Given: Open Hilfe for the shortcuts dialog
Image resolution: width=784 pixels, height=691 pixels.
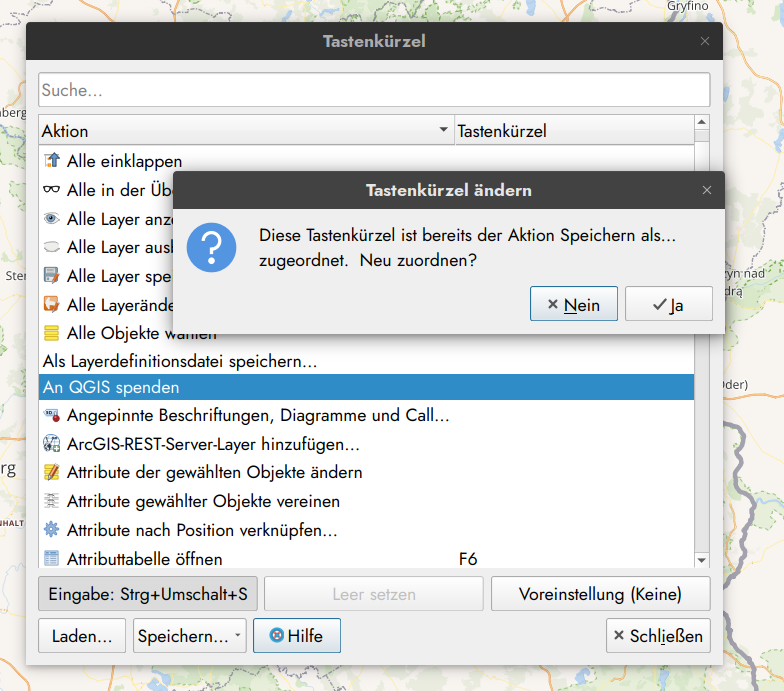Looking at the screenshot, I should 296,636.
